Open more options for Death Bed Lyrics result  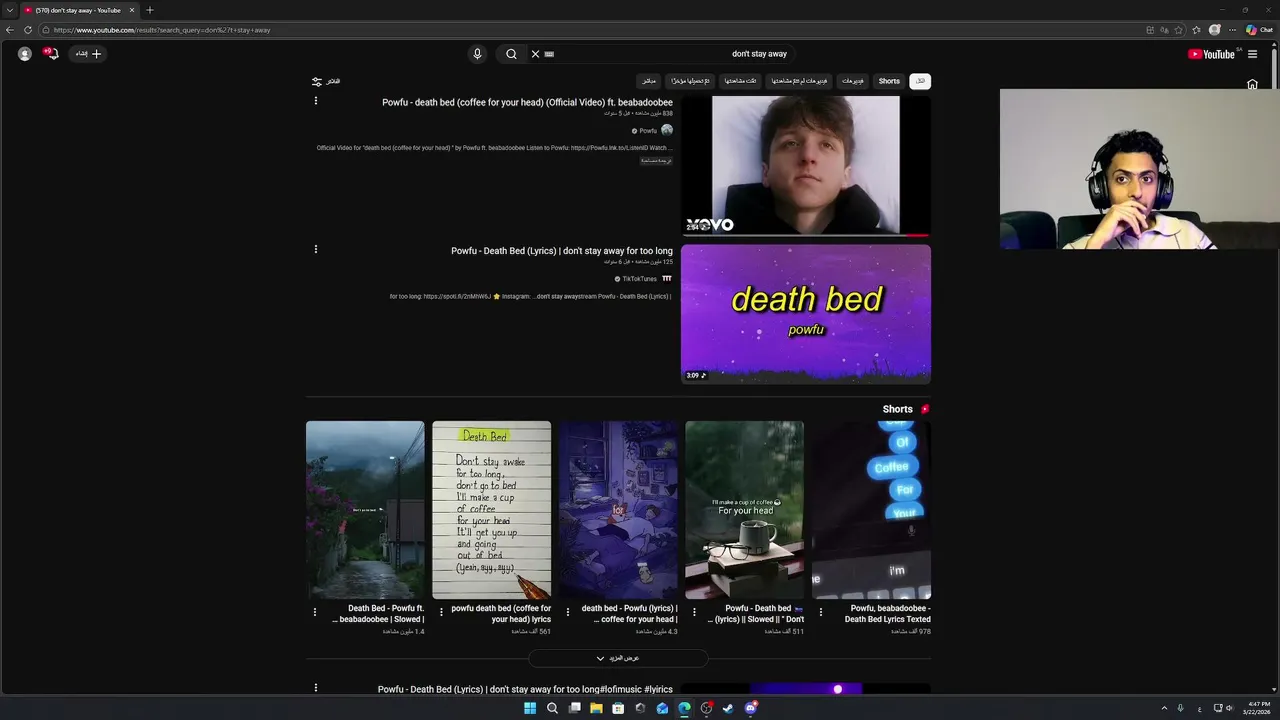coord(316,249)
